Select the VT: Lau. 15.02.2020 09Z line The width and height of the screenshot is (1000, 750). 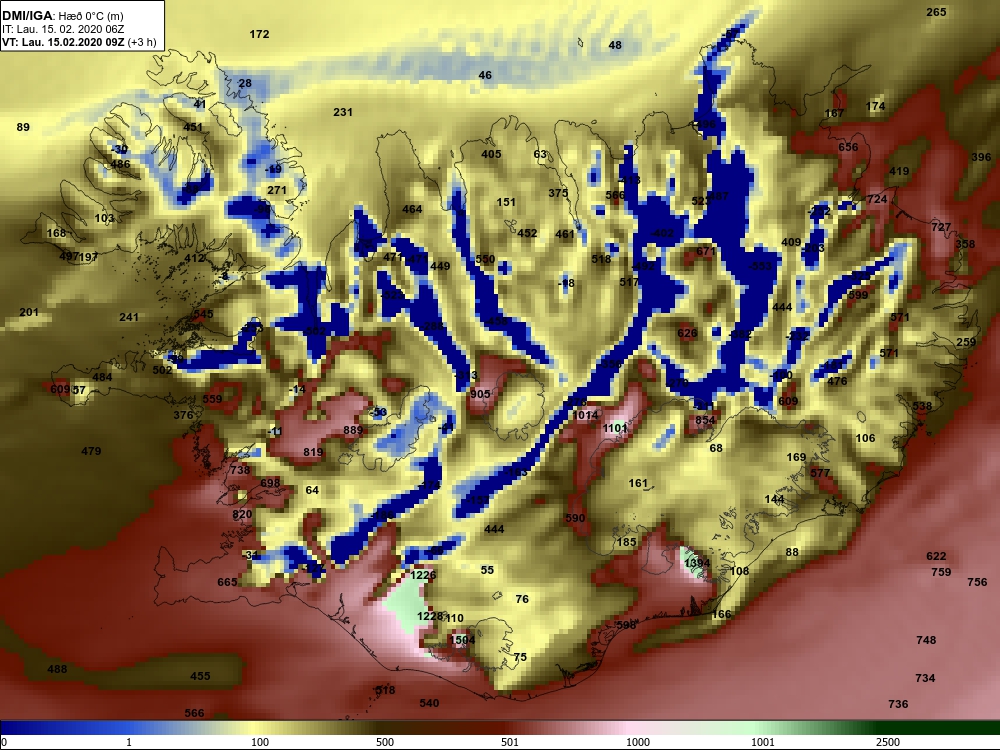click(63, 42)
